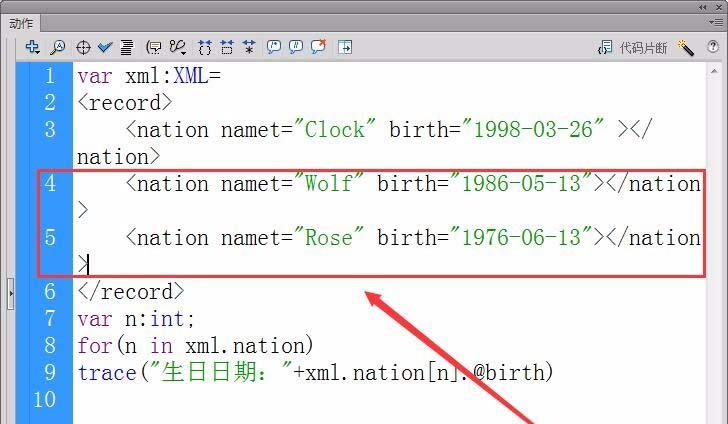This screenshot has width=728, height=424.
Task: Auto format the code
Action: click(127, 47)
